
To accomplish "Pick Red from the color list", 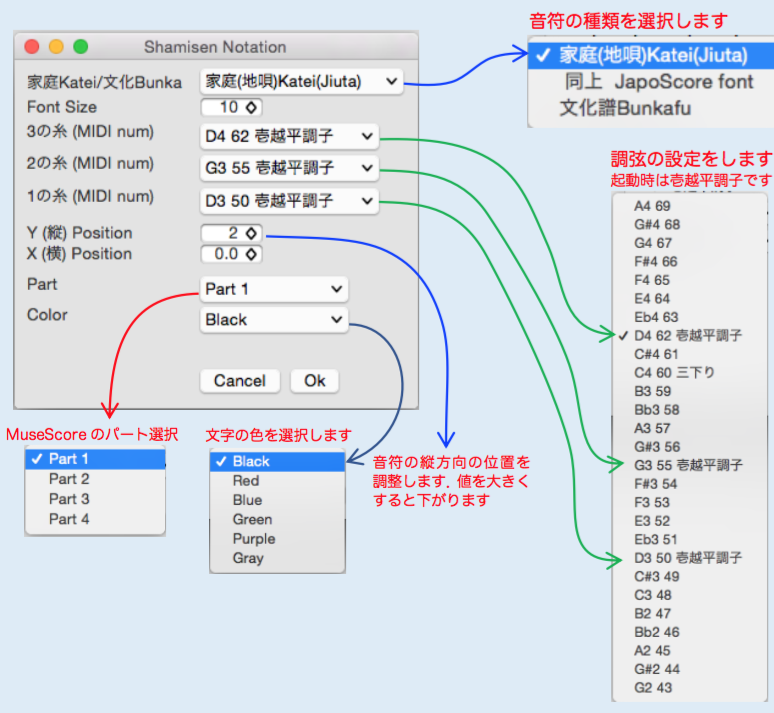I will tap(246, 481).
